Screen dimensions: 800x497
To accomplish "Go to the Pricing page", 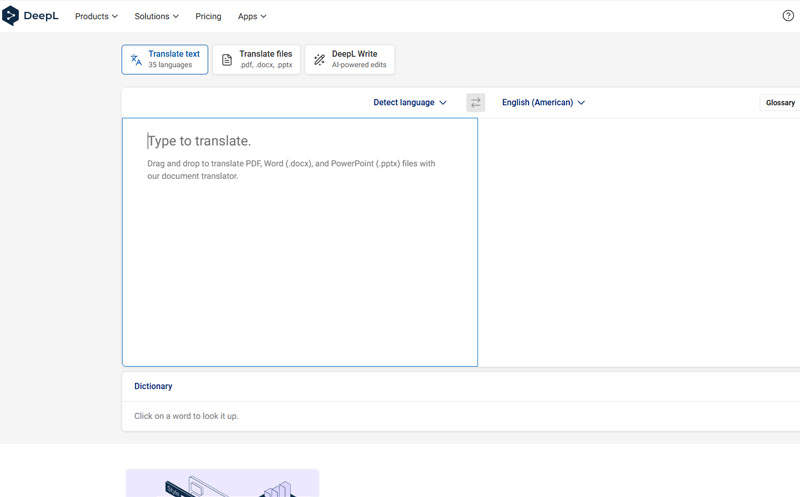I will click(x=208, y=16).
